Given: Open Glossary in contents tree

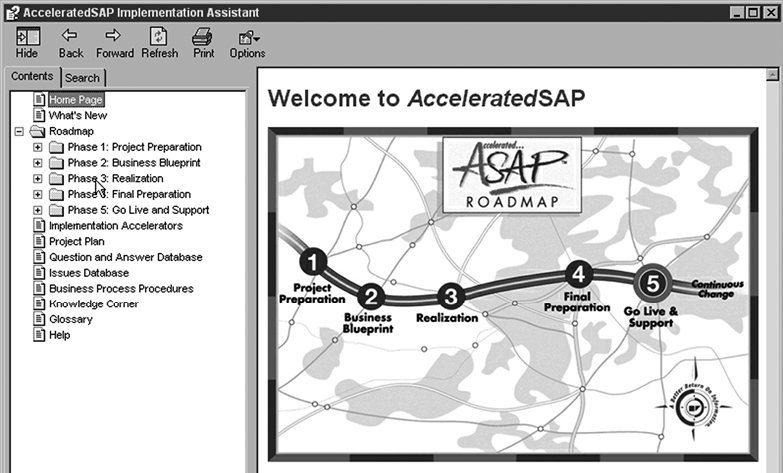Looking at the screenshot, I should coord(71,319).
